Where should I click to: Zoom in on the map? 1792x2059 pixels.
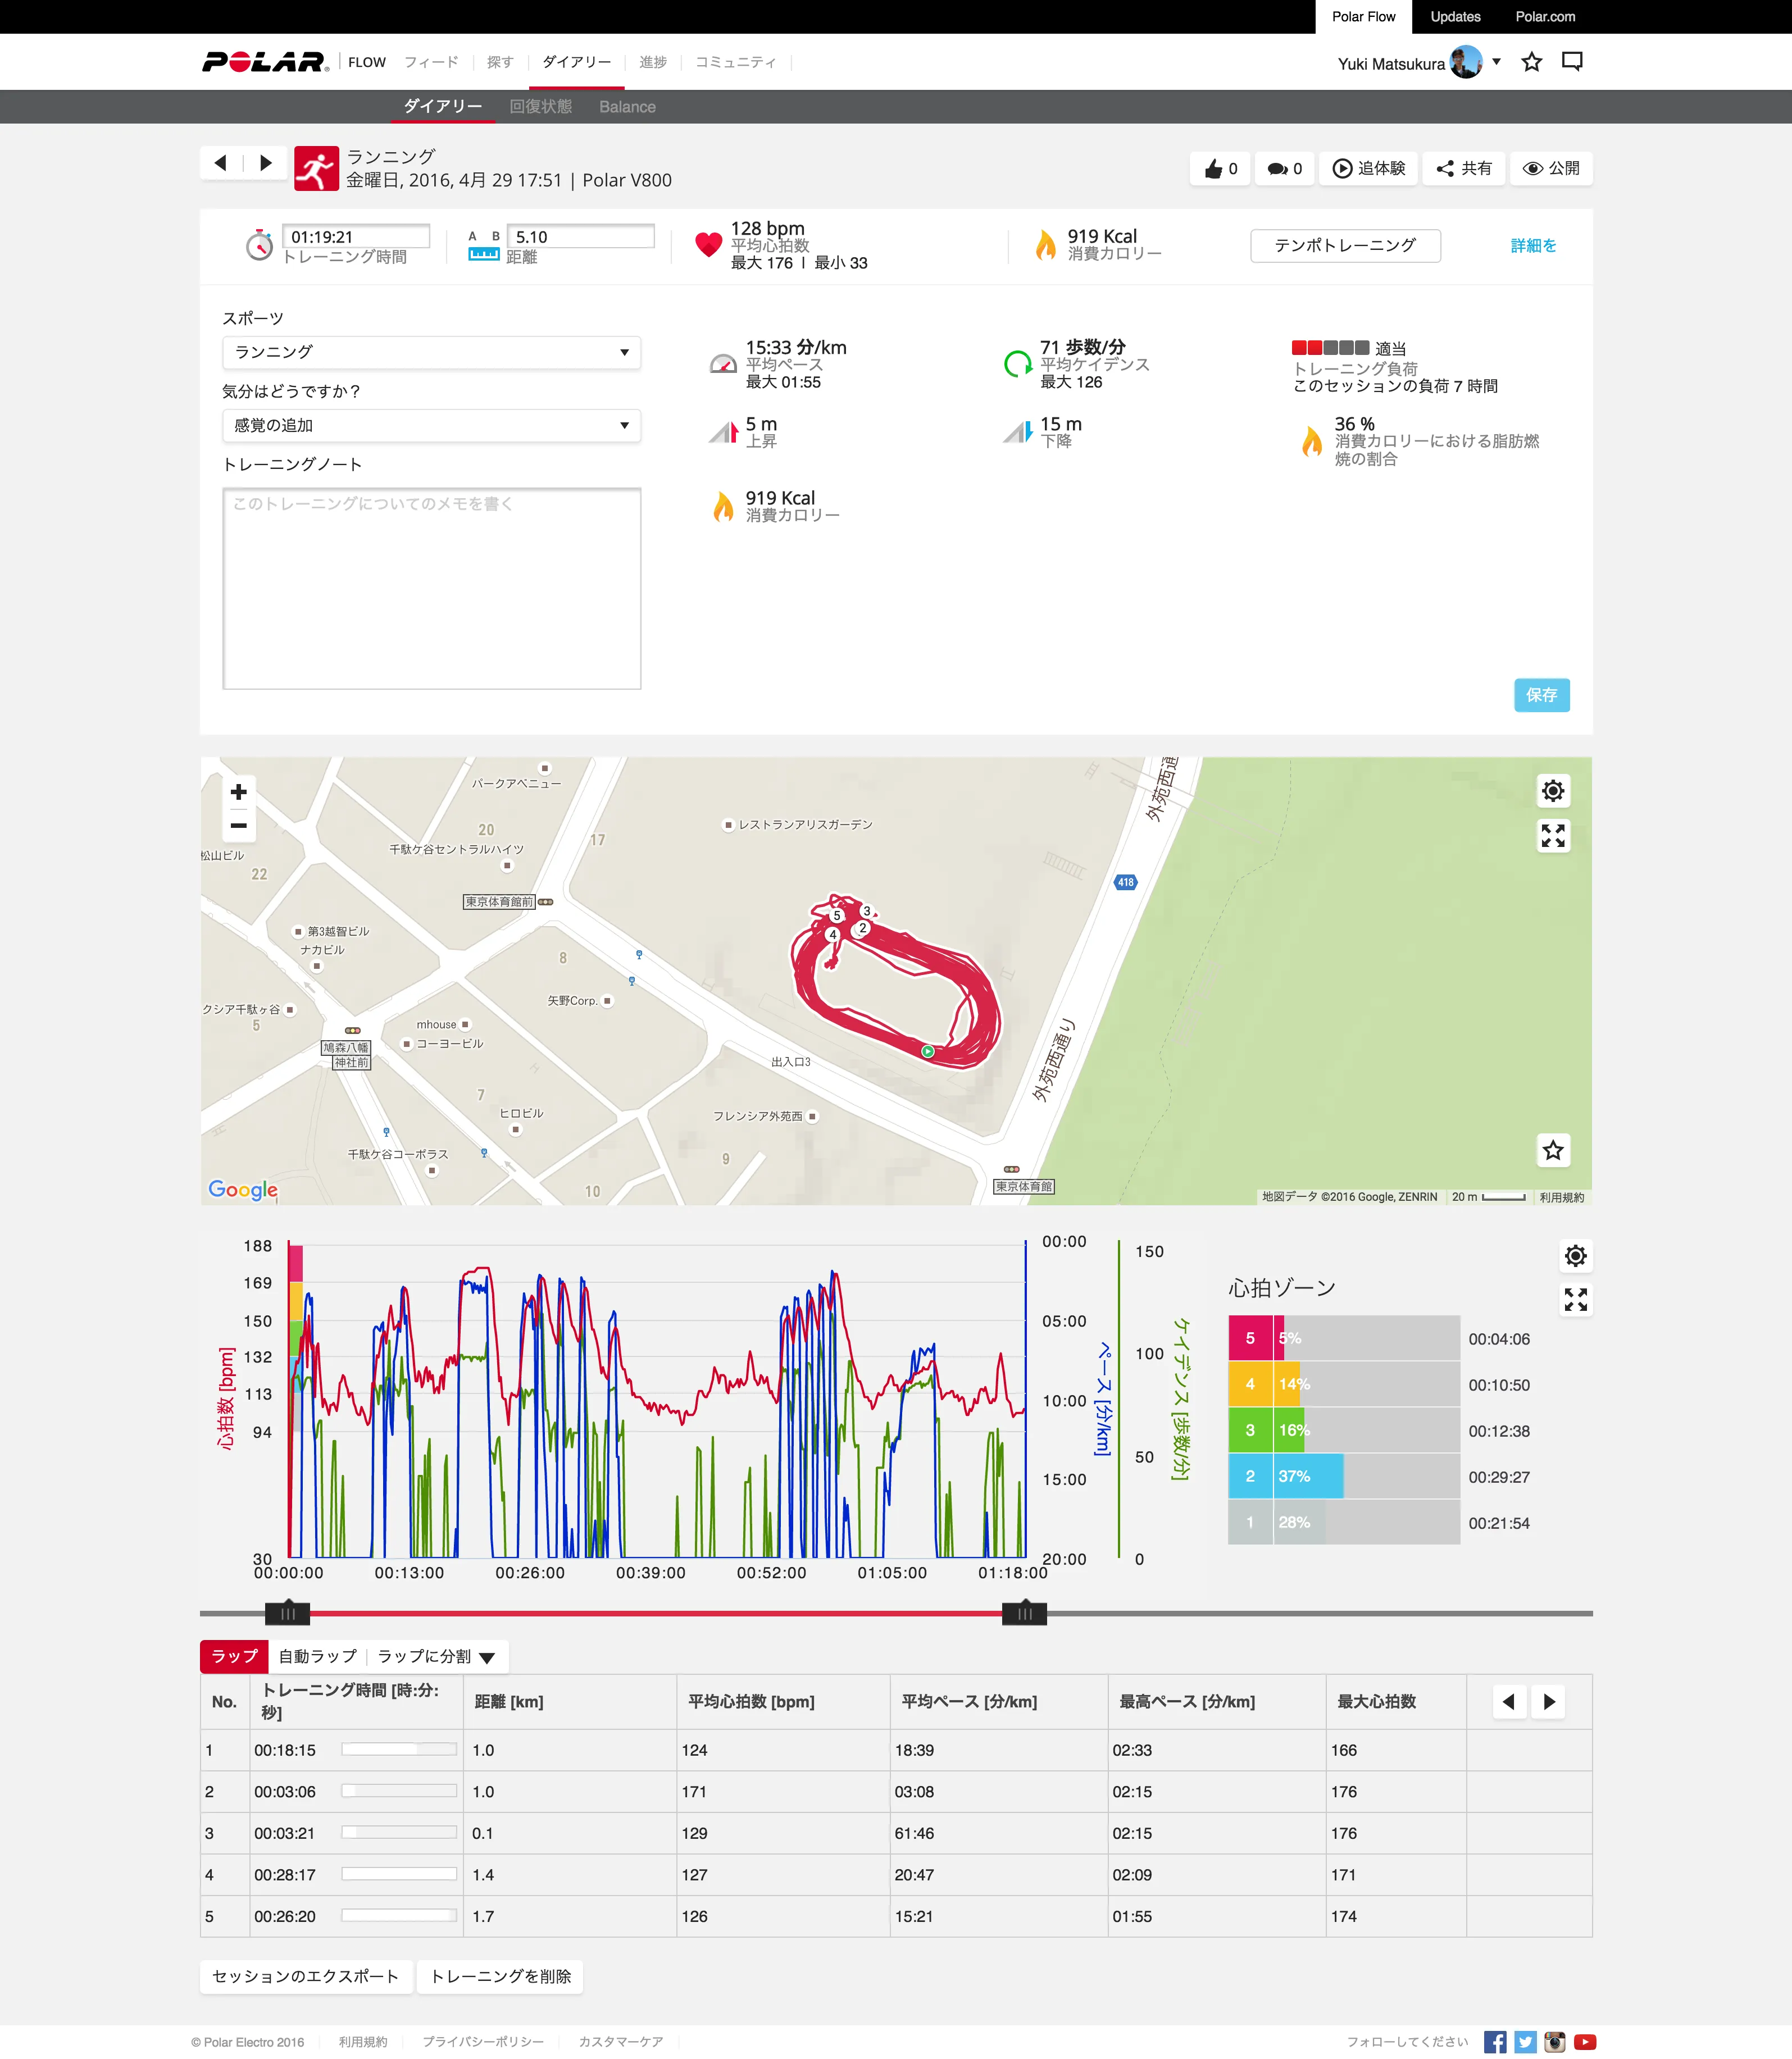(238, 792)
